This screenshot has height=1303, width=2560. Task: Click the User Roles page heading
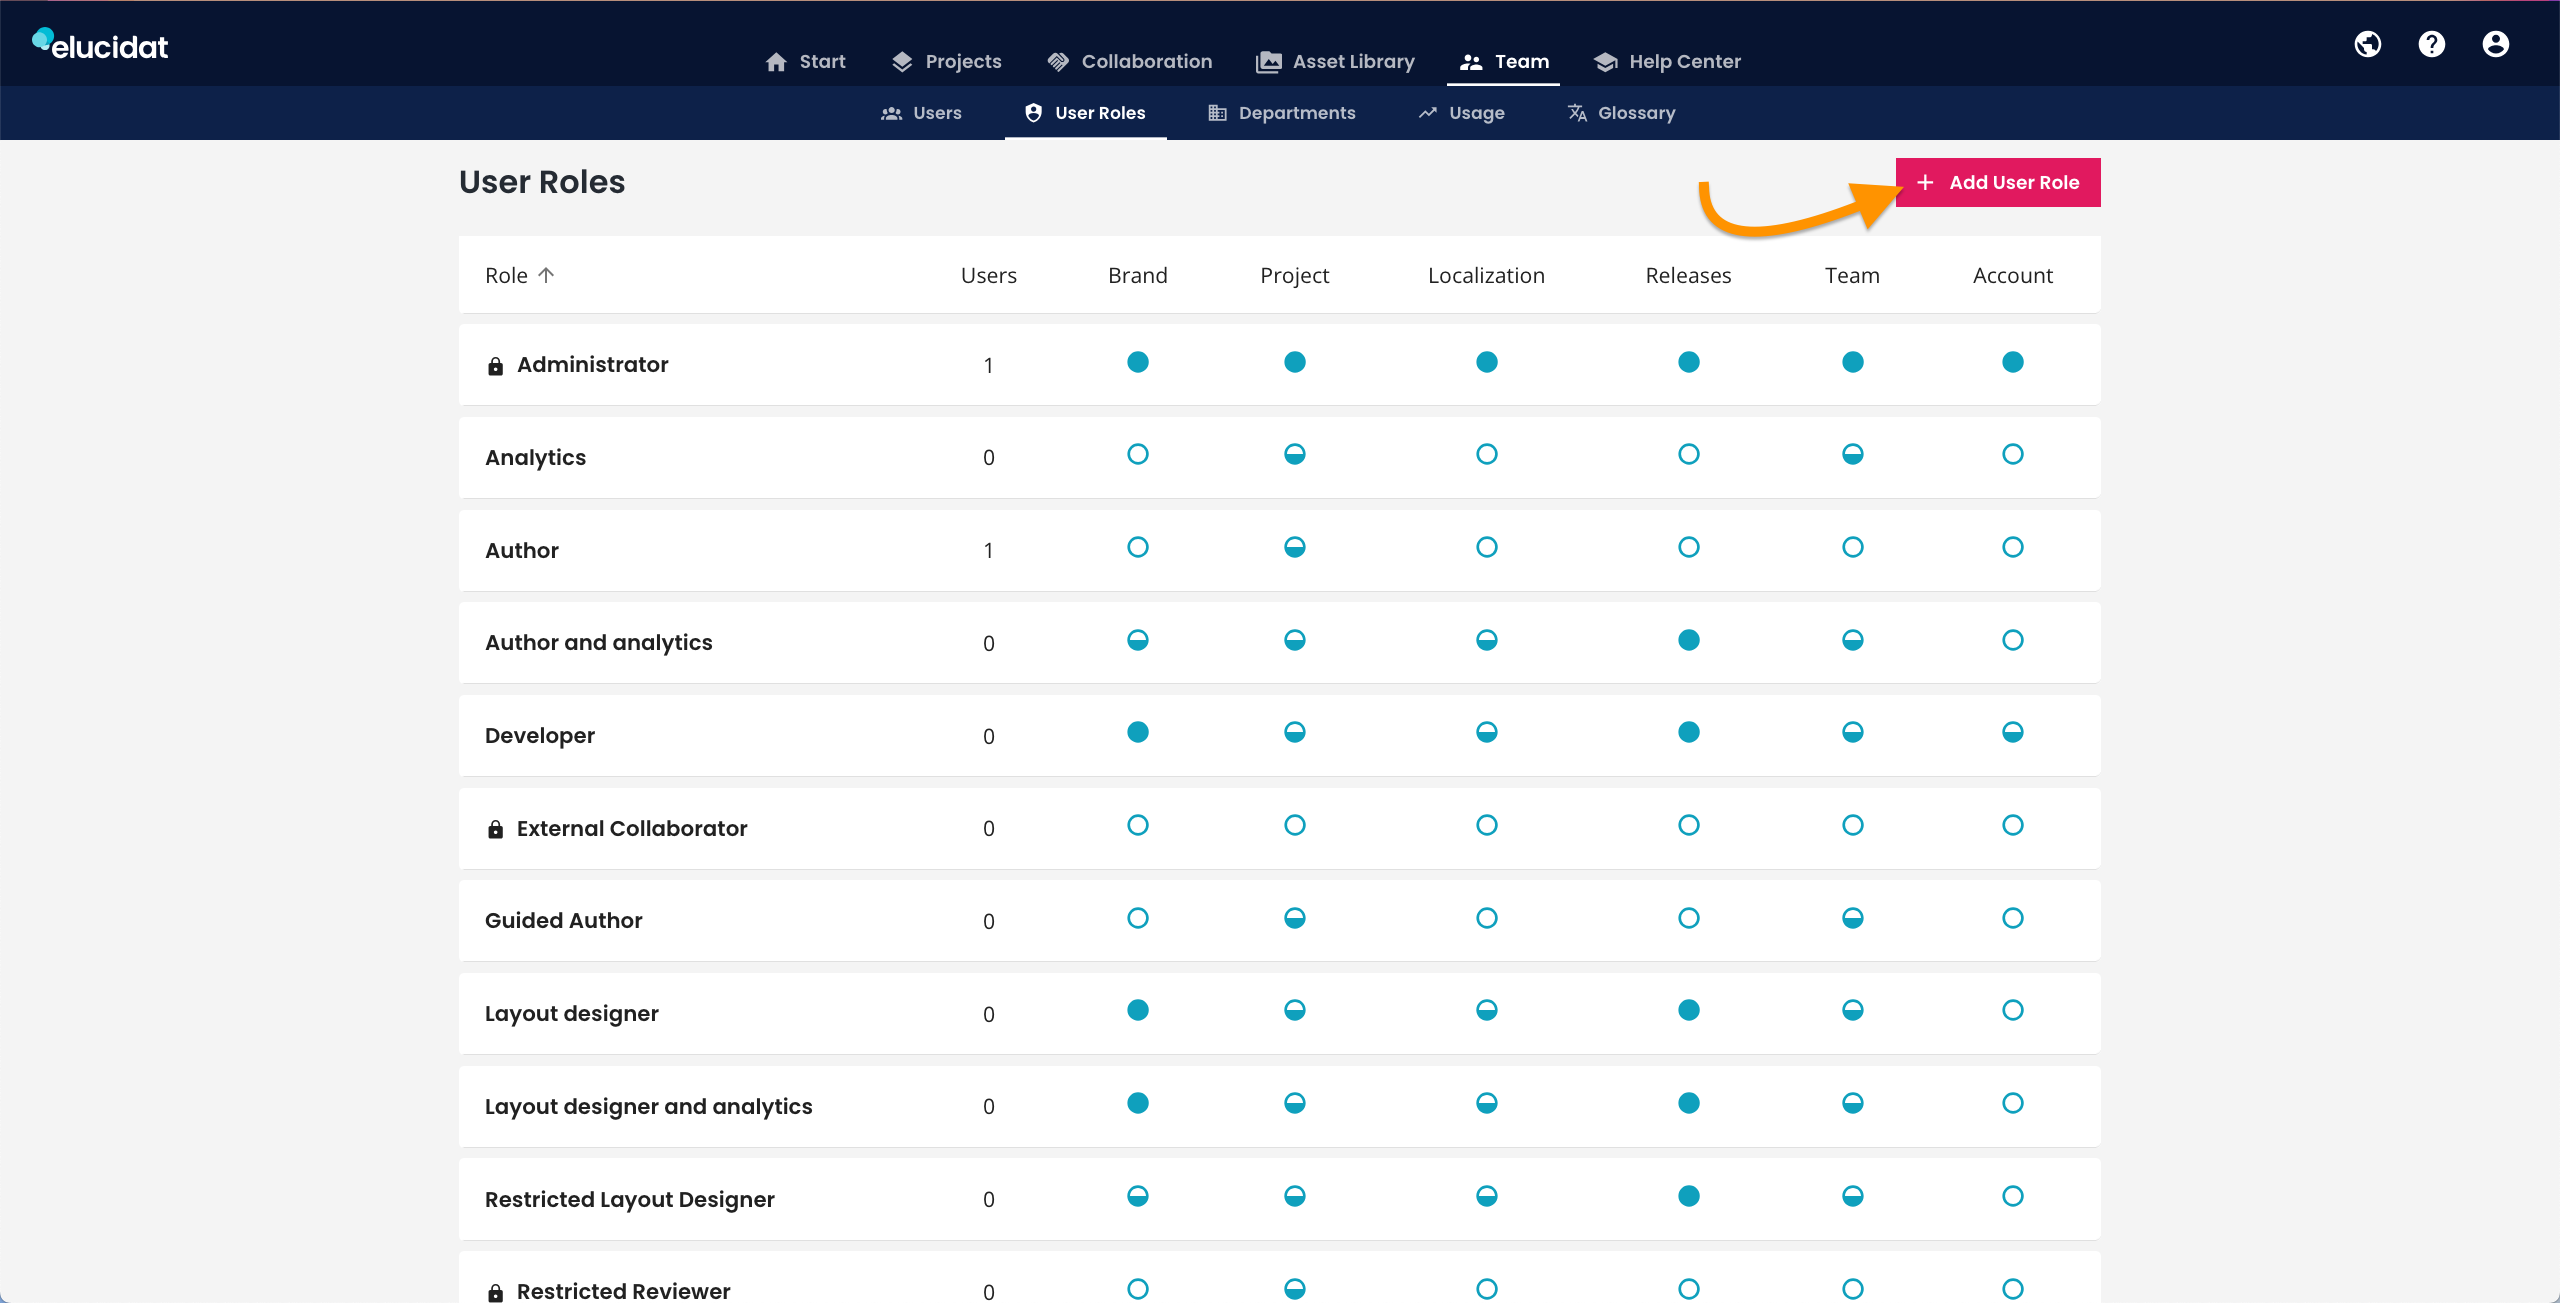542,182
